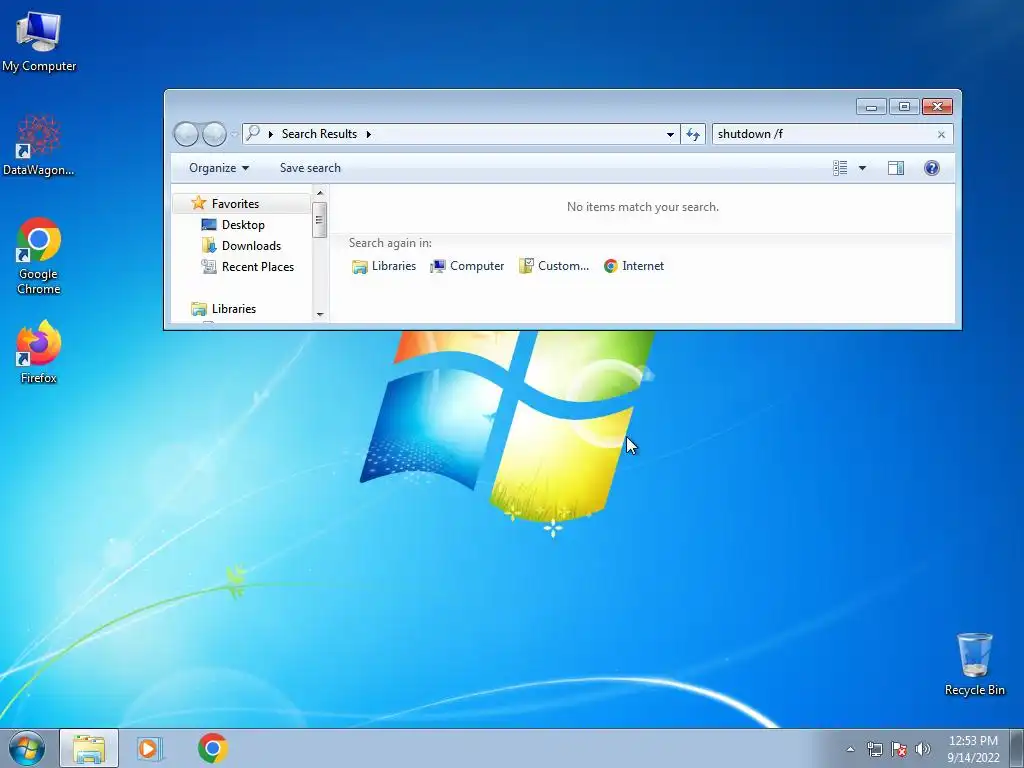Viewport: 1024px width, 768px height.
Task: Change the view with view icon
Action: 840,168
